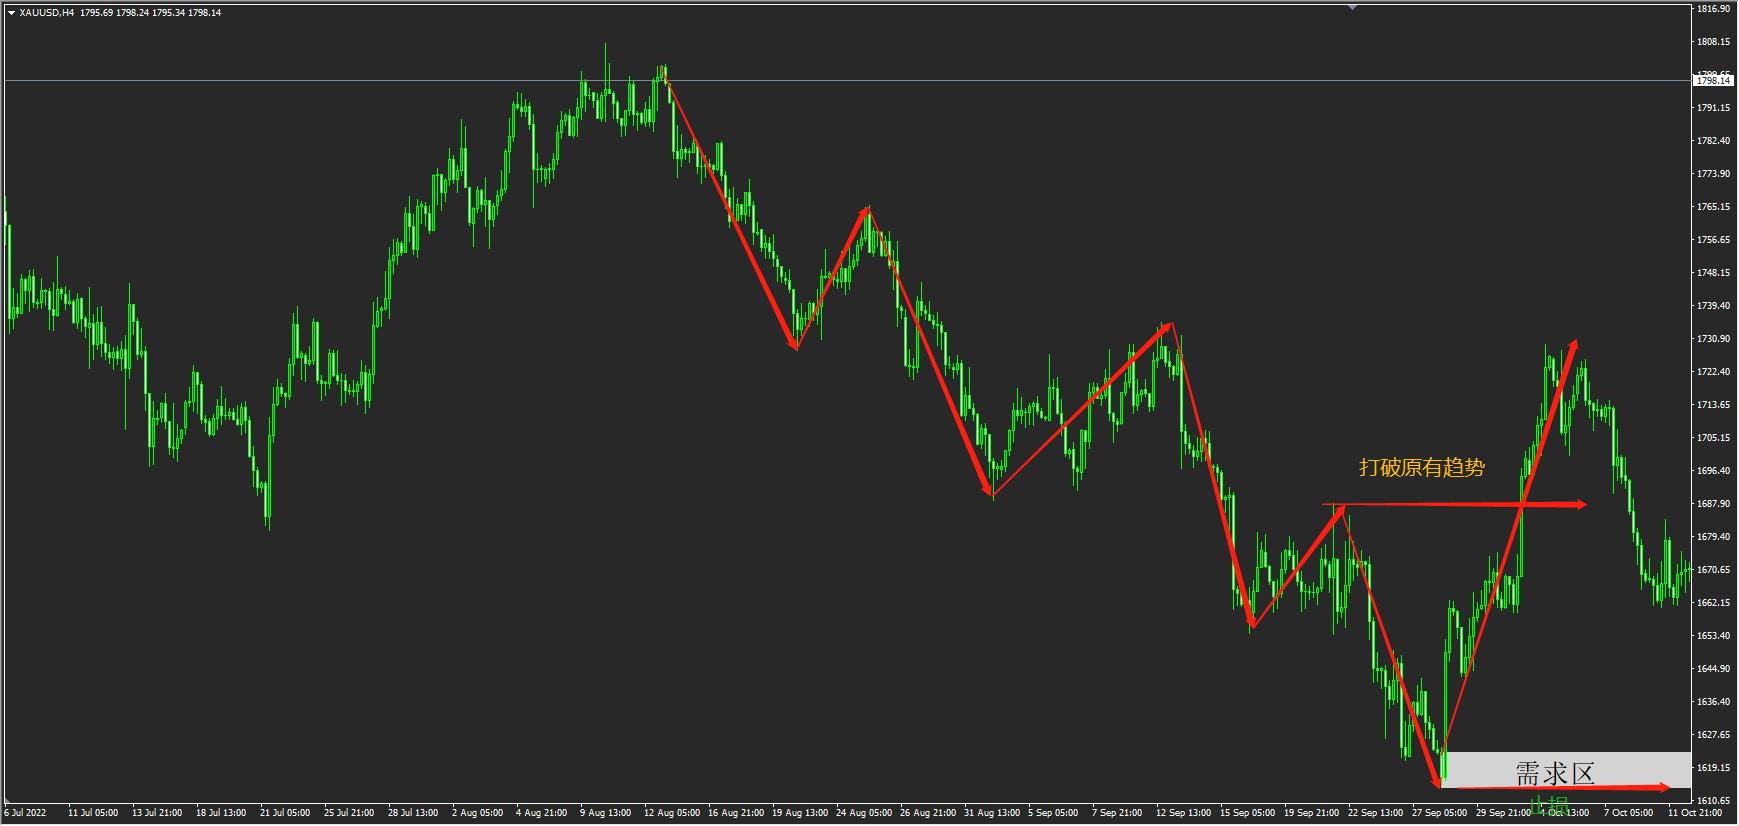Click the 22 Sep 13:00 time axis label

point(1376,814)
